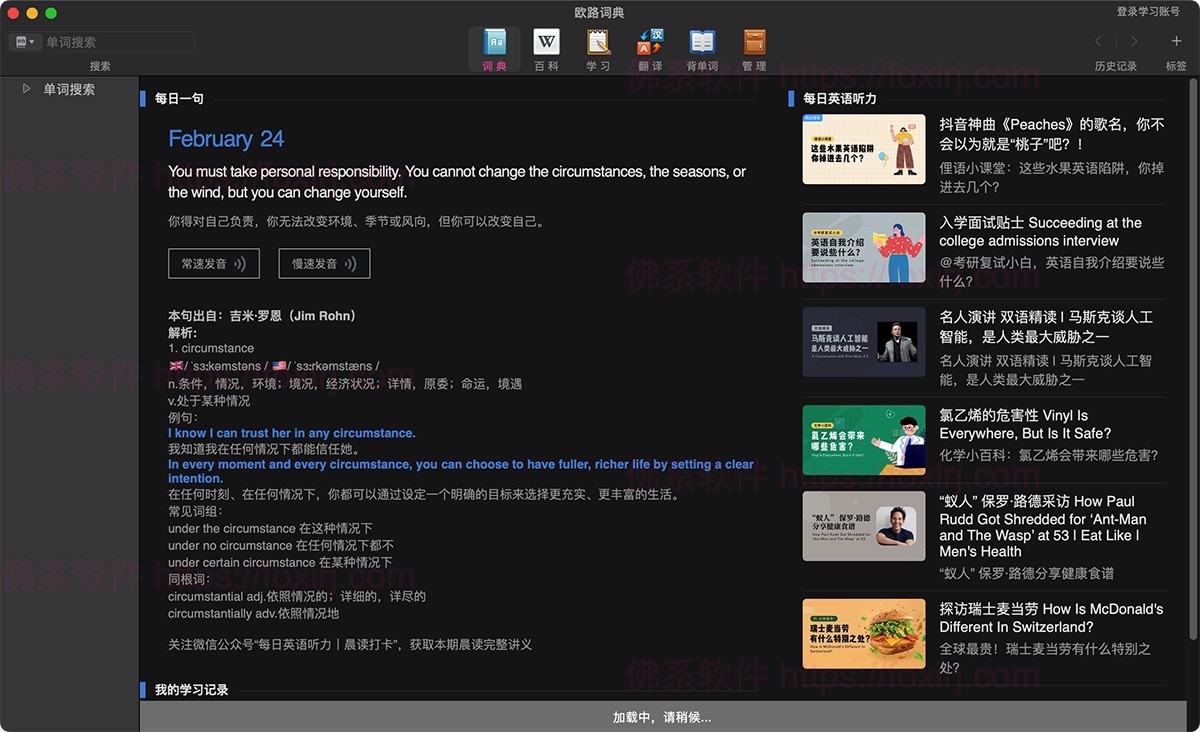Open the 学习 study notepad icon

(598, 42)
